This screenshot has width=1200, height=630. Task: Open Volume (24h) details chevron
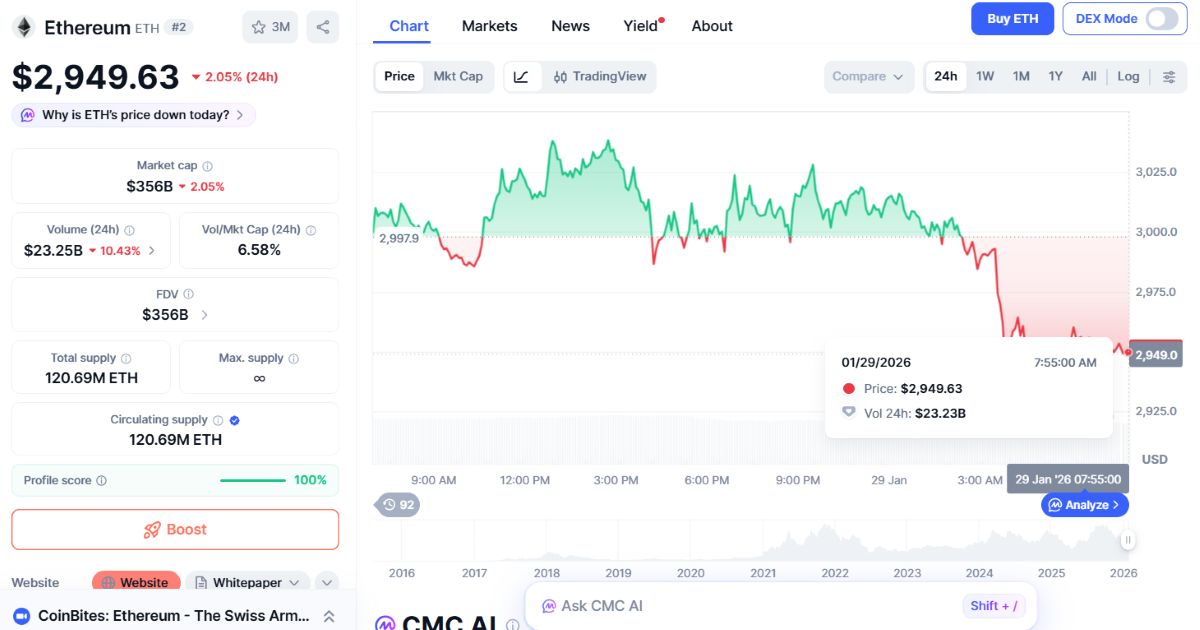(152, 251)
